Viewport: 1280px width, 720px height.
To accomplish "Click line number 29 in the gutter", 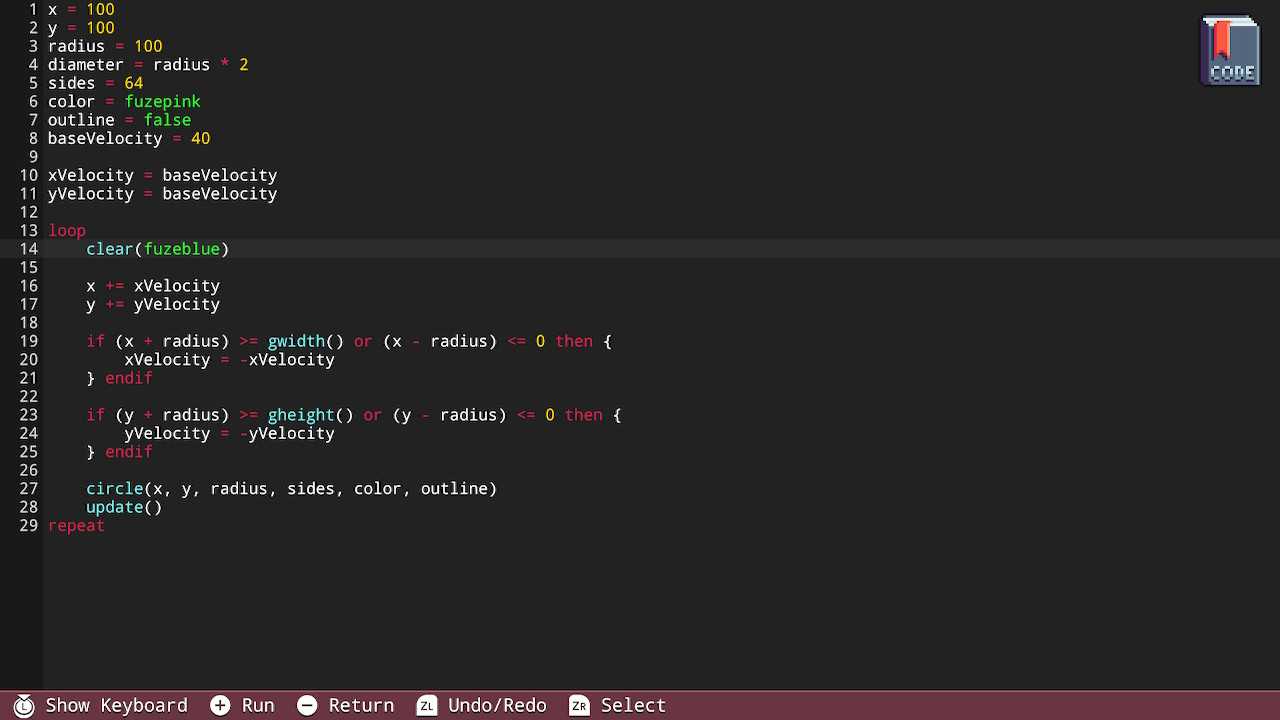I will tap(28, 526).
